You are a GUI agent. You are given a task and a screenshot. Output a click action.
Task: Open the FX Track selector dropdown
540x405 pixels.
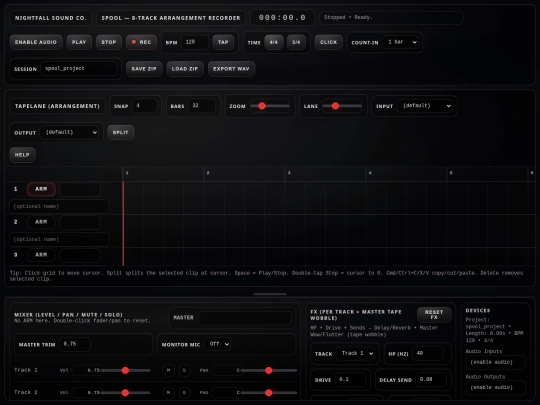[356, 353]
